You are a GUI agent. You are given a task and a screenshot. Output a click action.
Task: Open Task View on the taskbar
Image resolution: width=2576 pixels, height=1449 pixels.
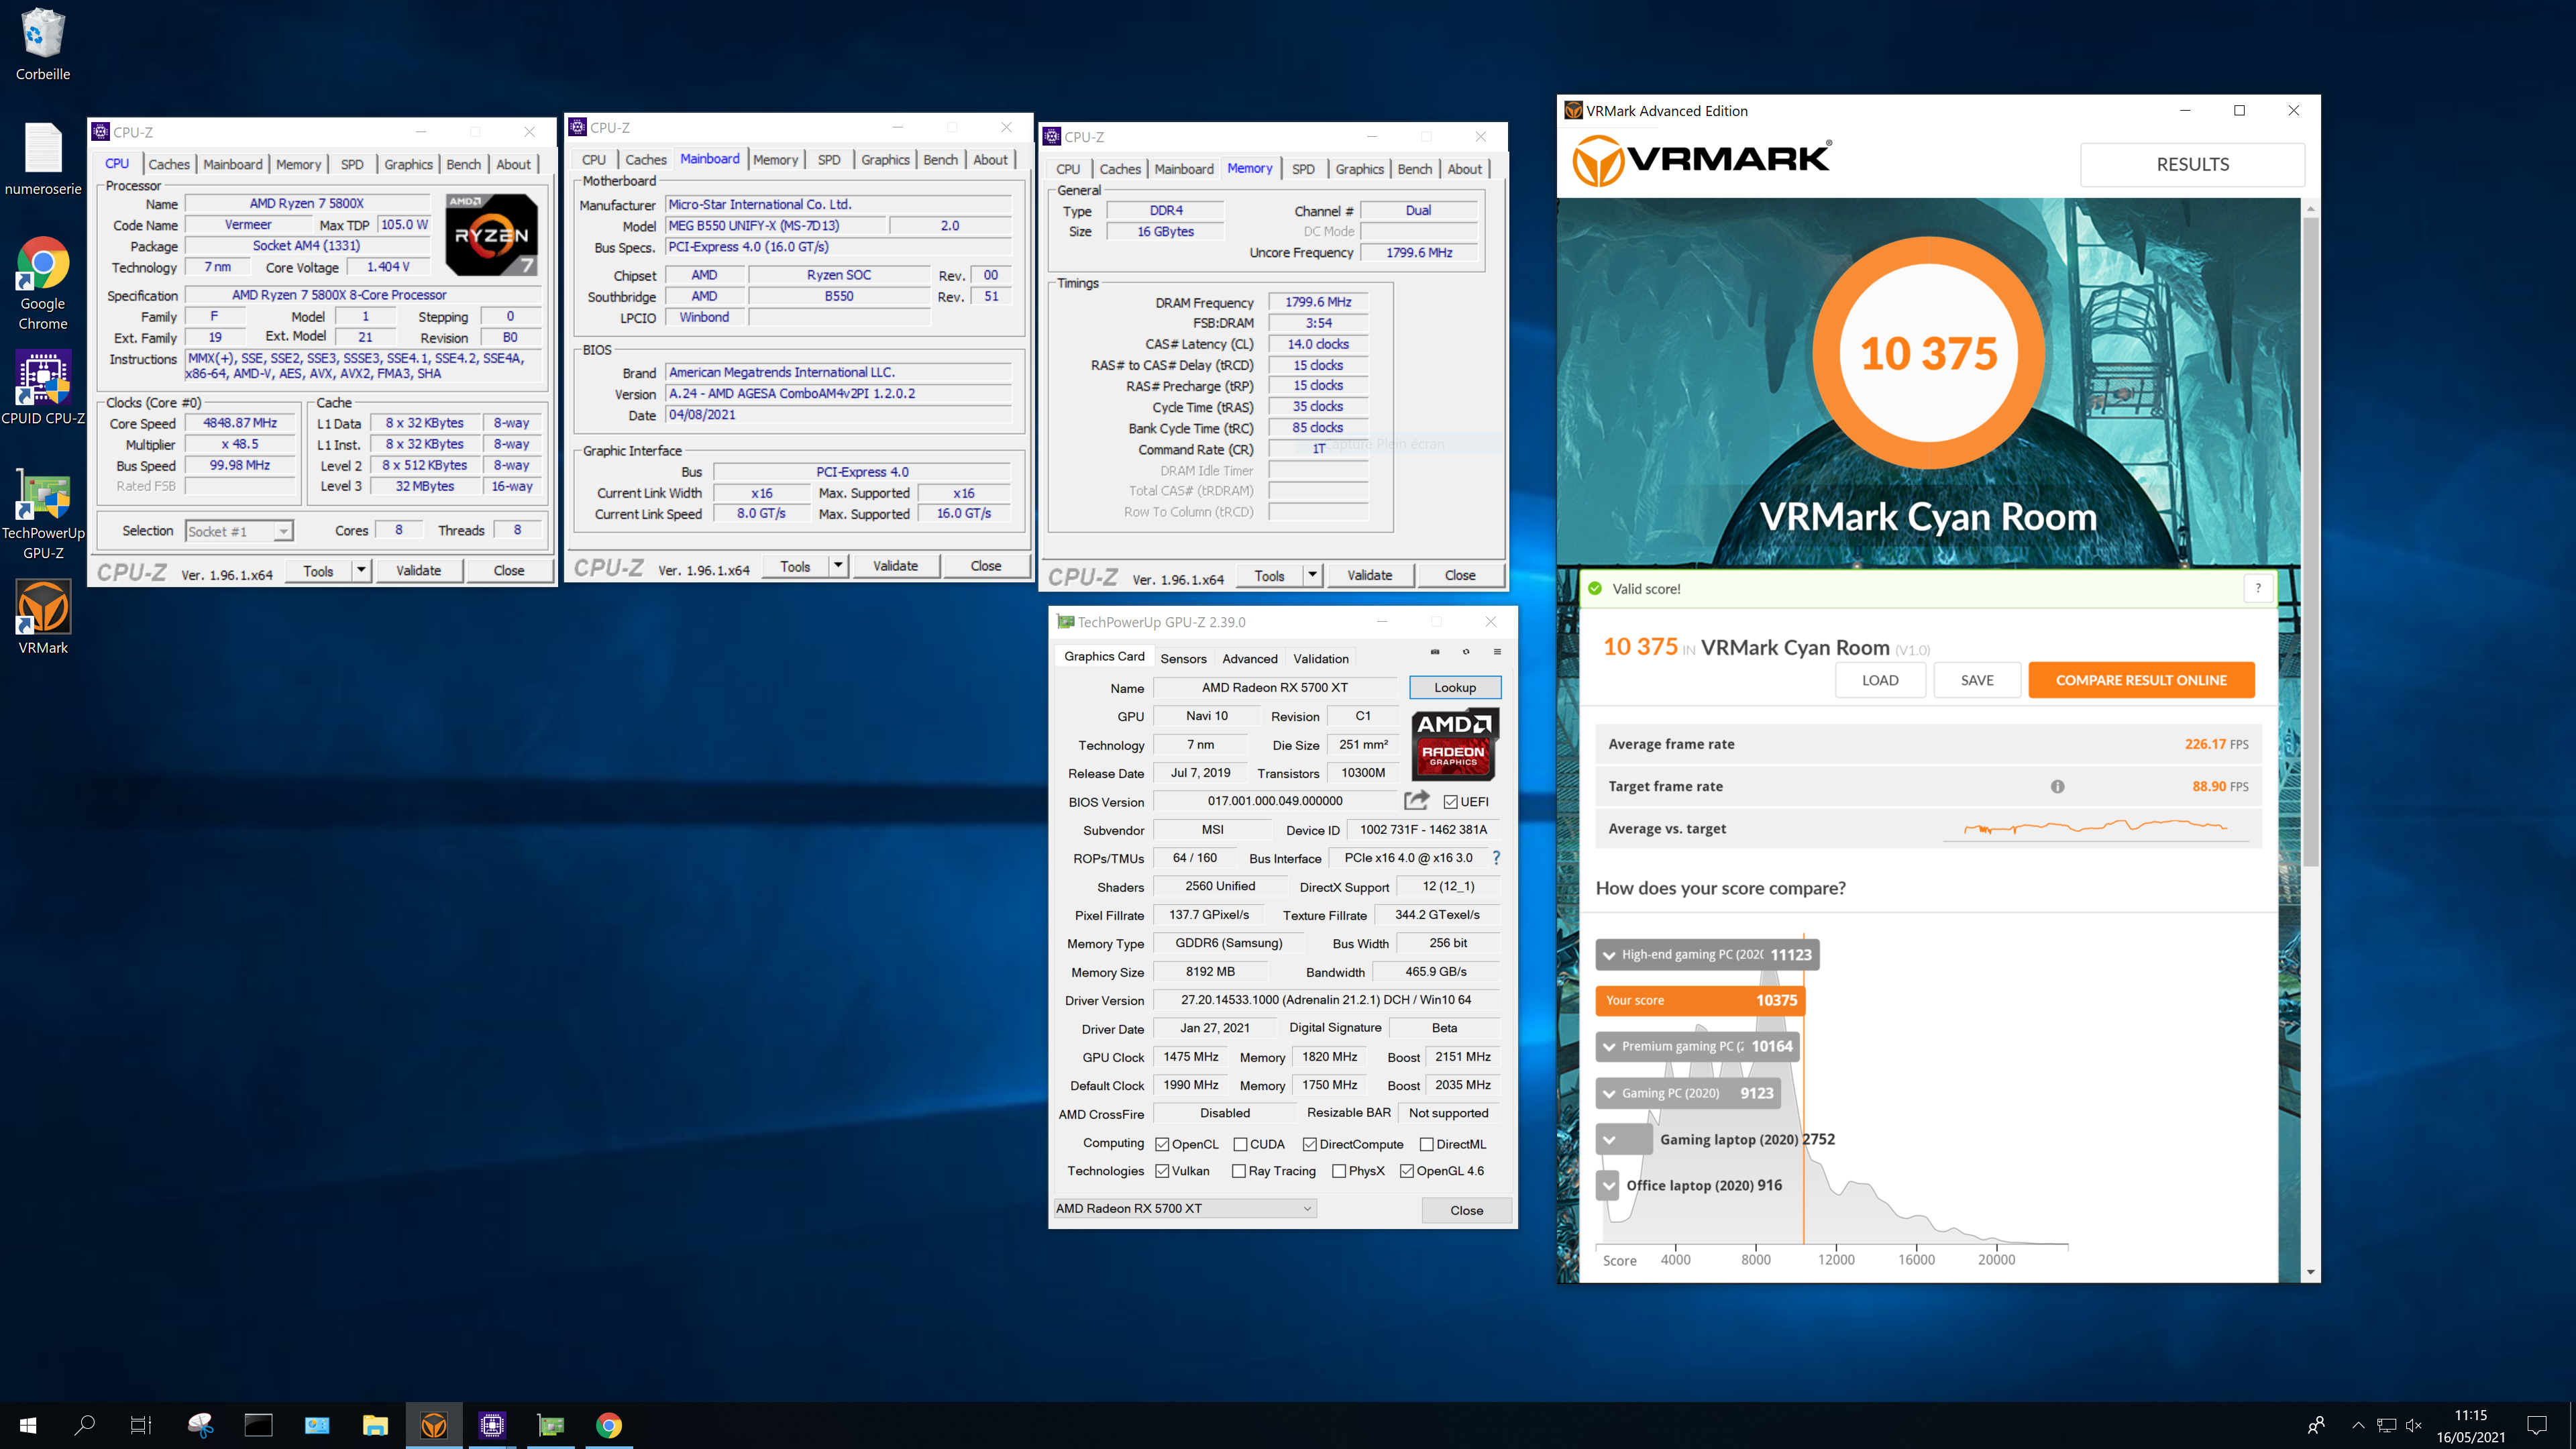point(141,1425)
